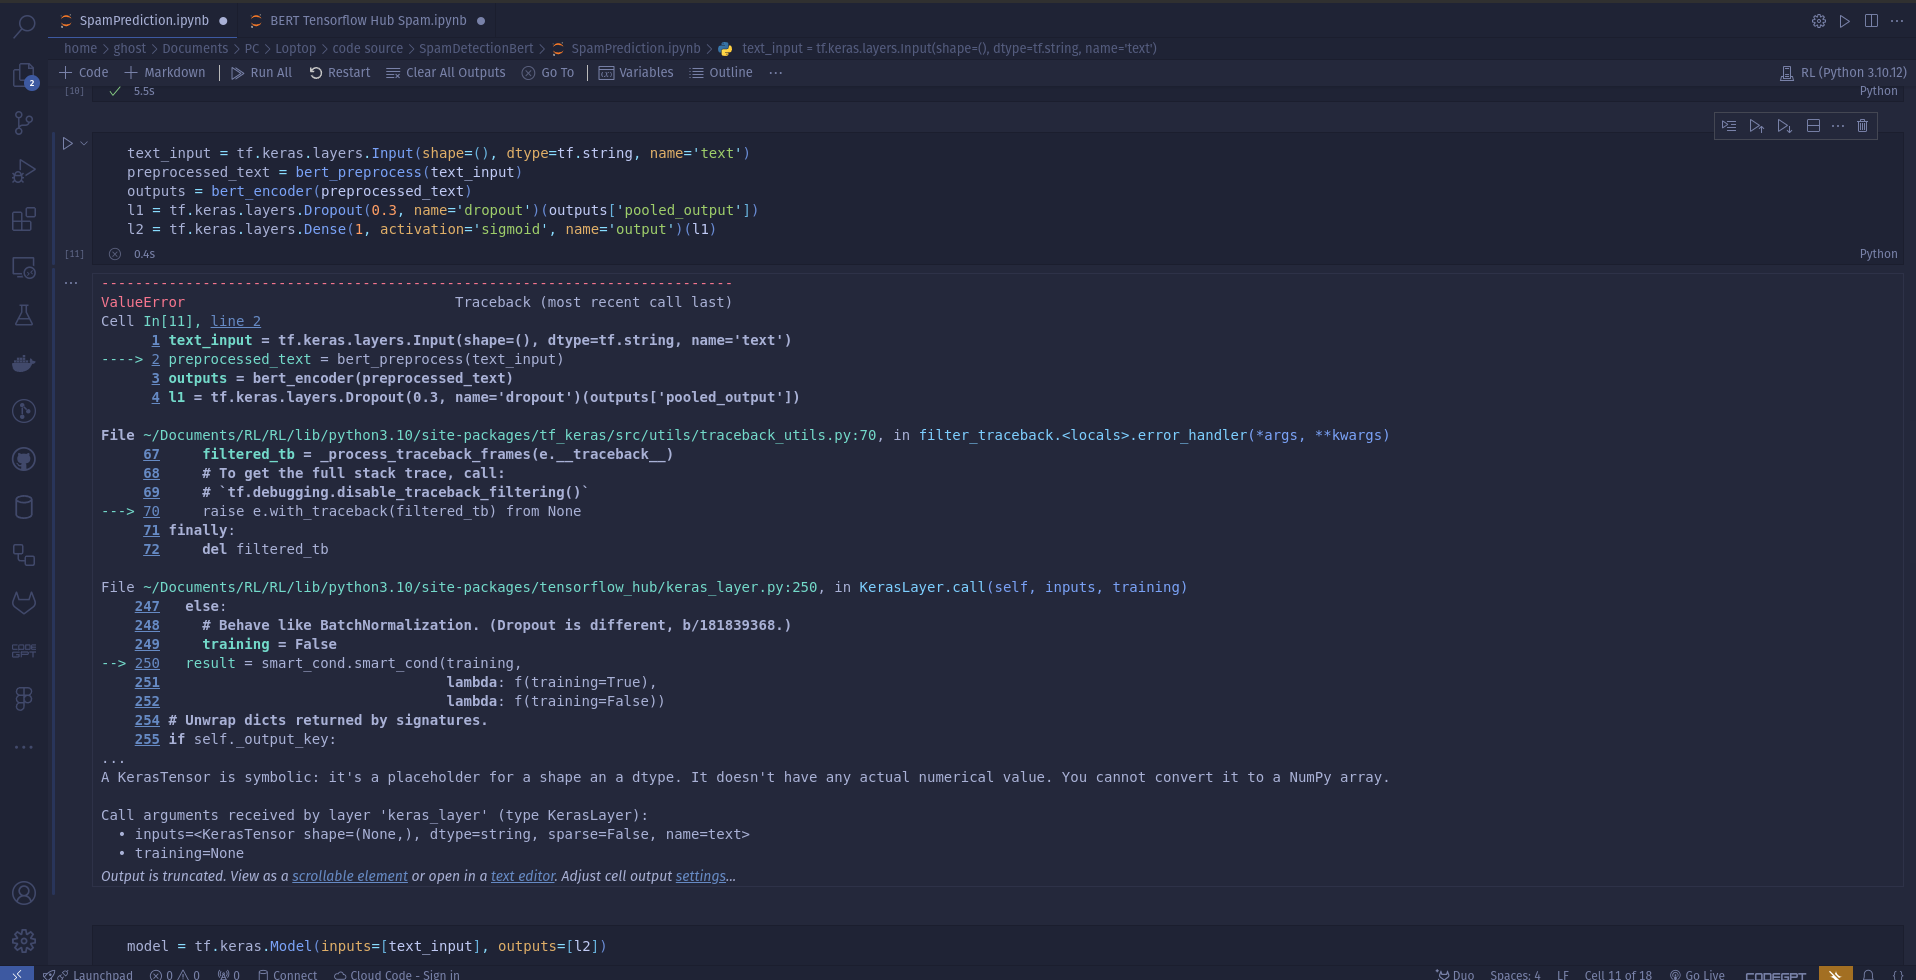Place the cursor in the model = tf.keras.Model cell

995,946
